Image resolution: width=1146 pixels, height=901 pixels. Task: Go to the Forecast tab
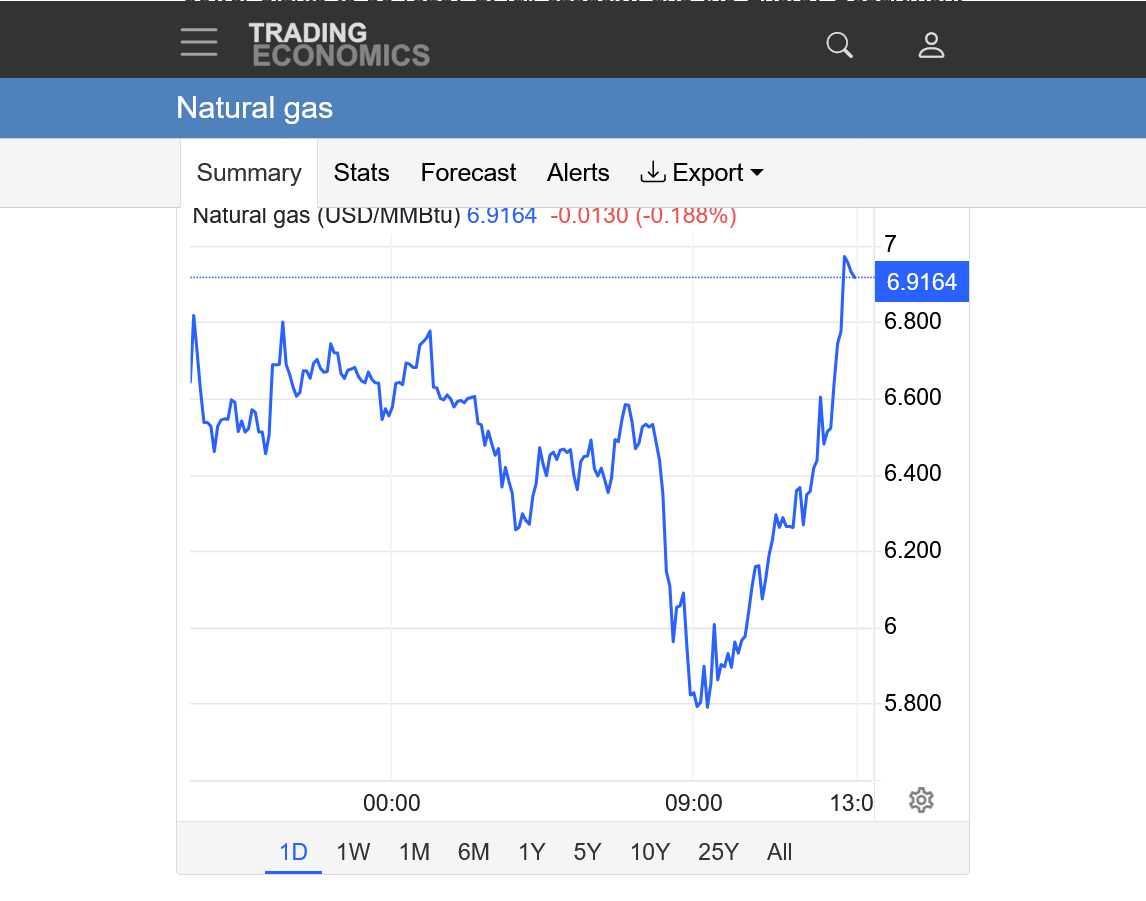click(x=468, y=173)
